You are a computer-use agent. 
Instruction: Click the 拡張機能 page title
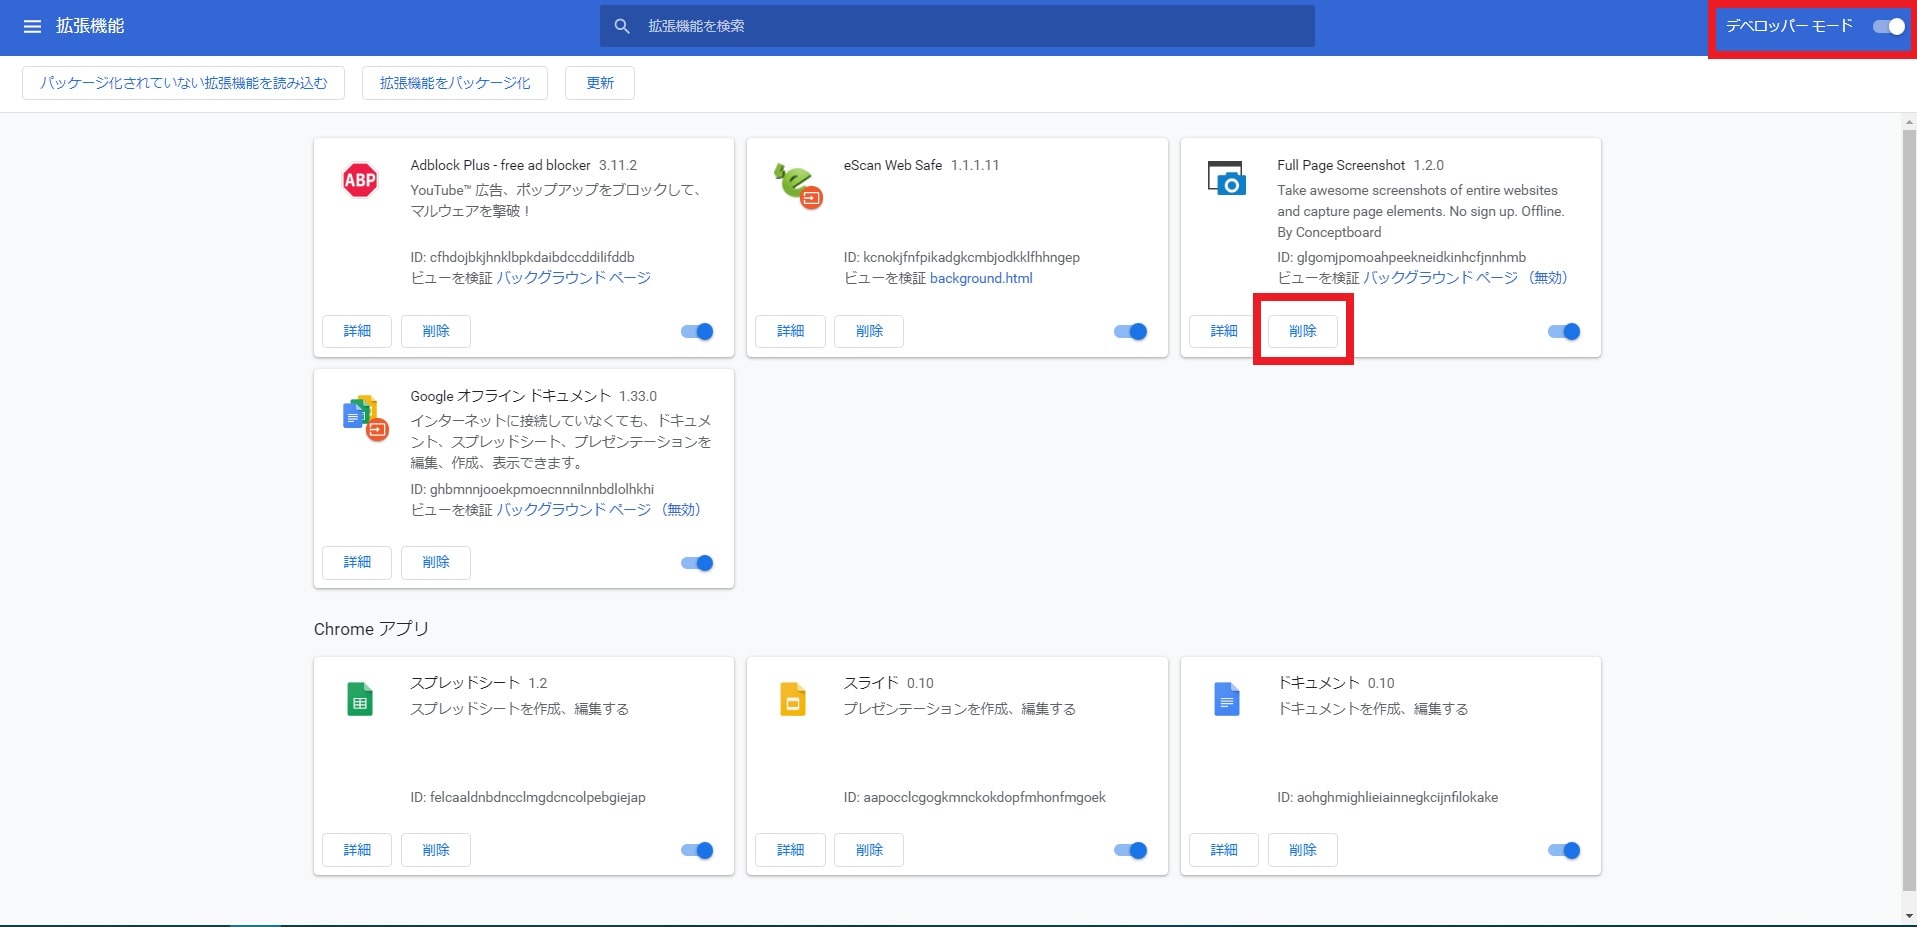click(90, 26)
